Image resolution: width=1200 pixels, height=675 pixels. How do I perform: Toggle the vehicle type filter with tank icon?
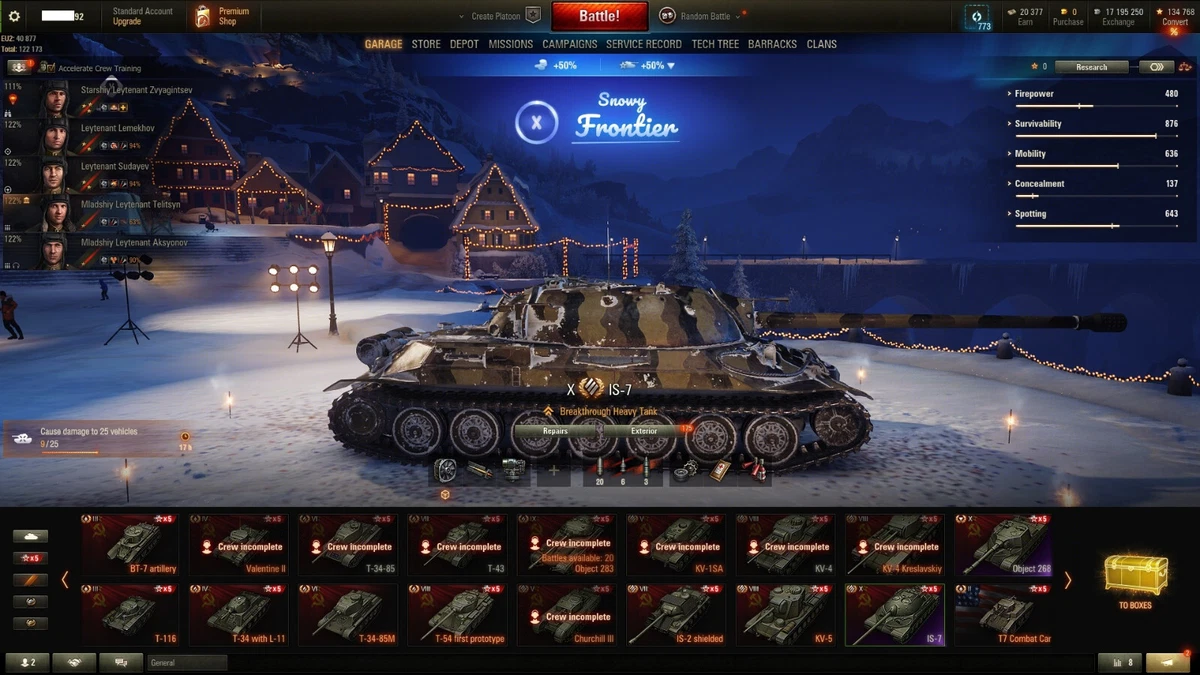30,536
